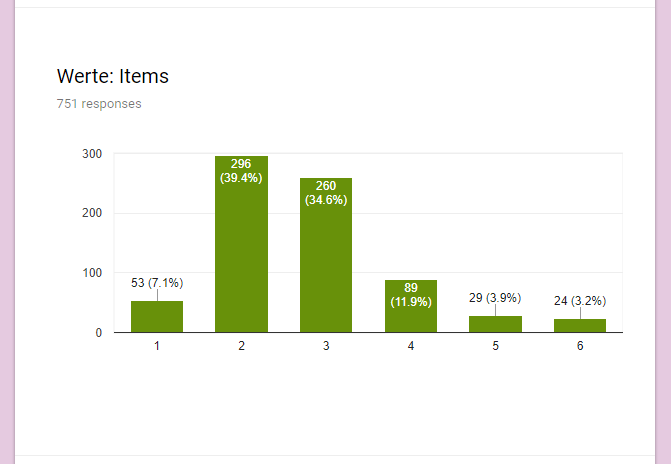Screen dimensions: 671x464
Task: Click the x-axis label 6
Action: (x=580, y=346)
